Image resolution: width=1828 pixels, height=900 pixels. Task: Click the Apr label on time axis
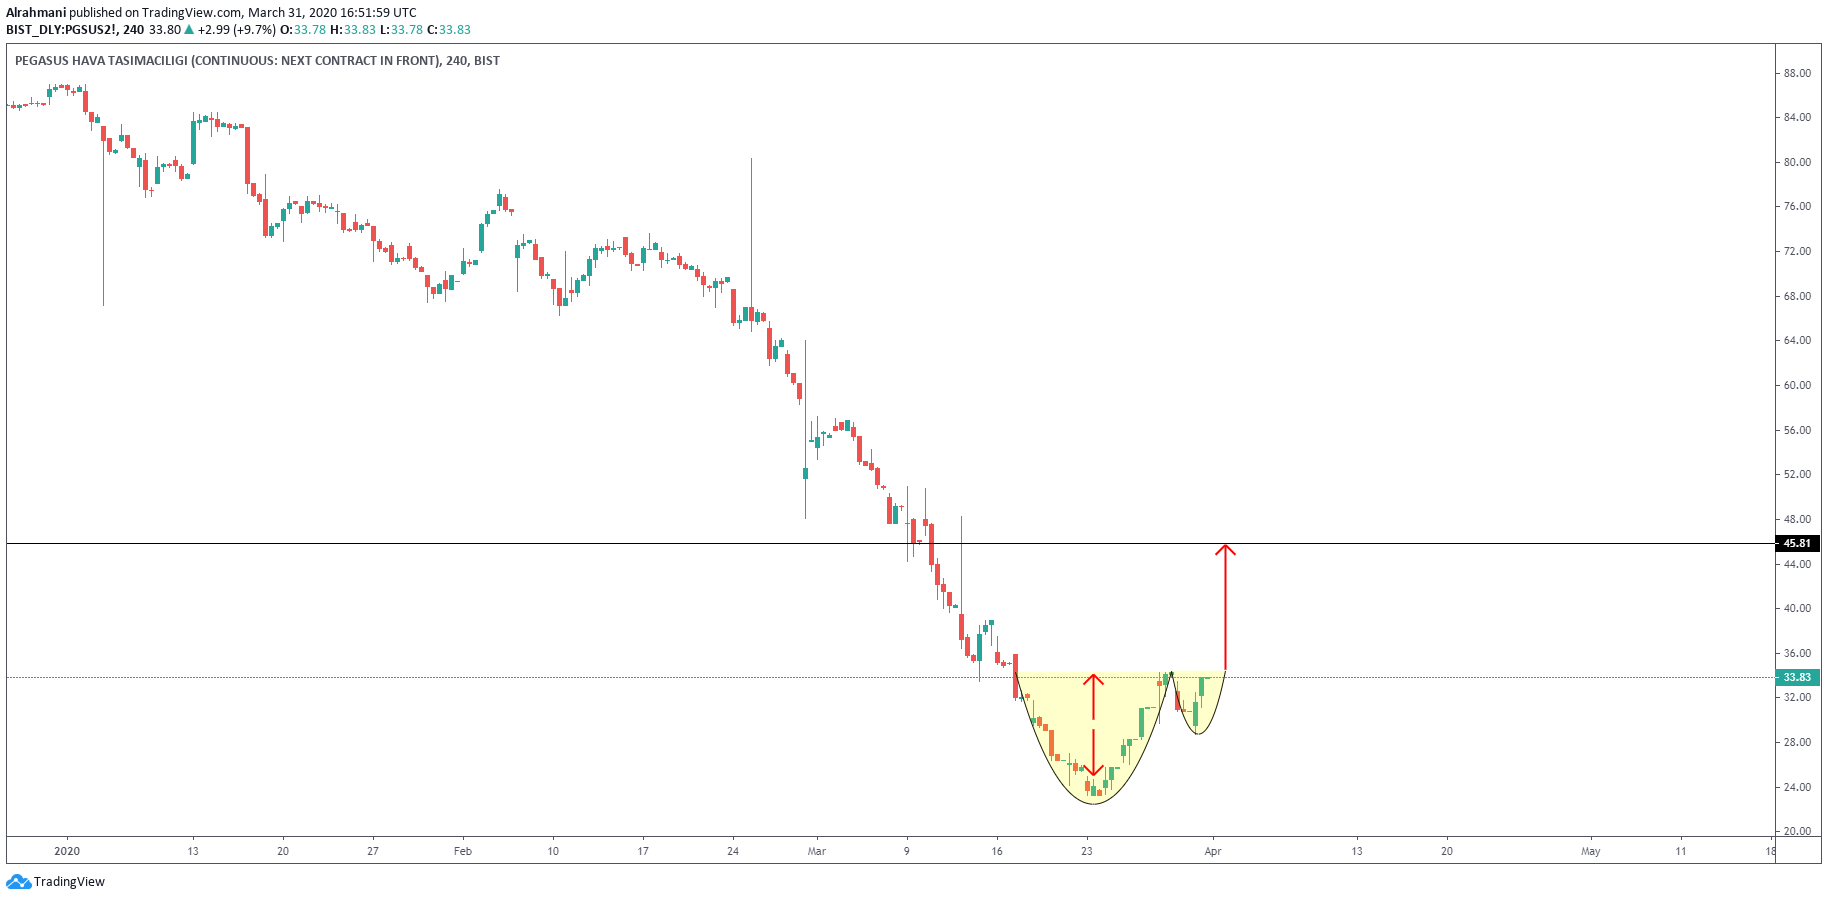click(1213, 851)
